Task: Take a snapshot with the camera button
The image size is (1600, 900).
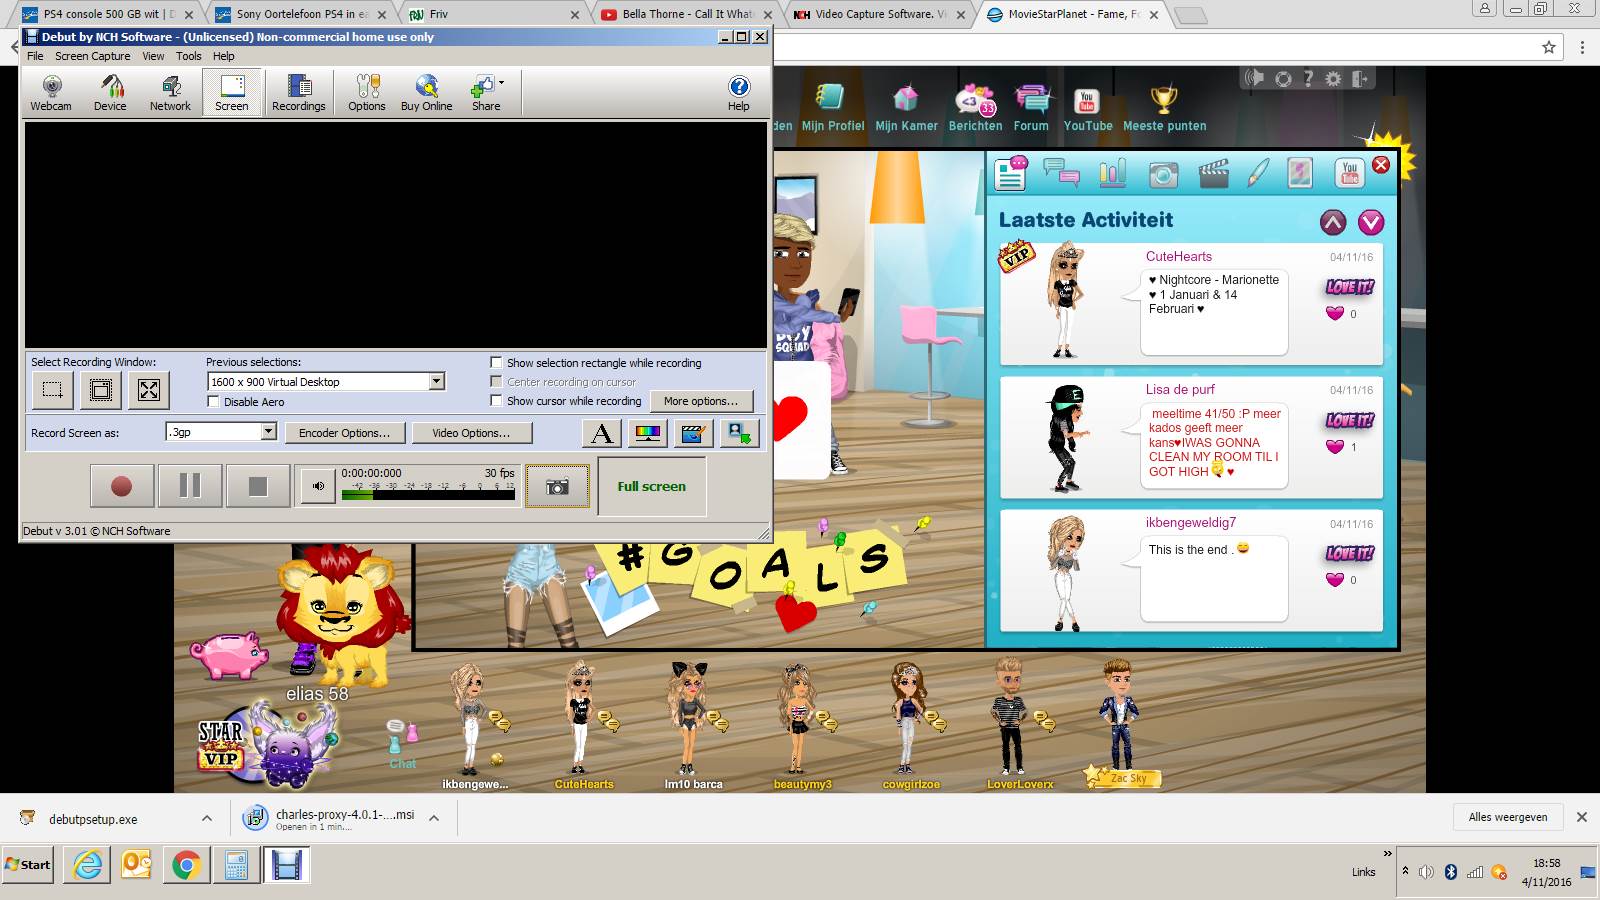Action: click(x=557, y=487)
